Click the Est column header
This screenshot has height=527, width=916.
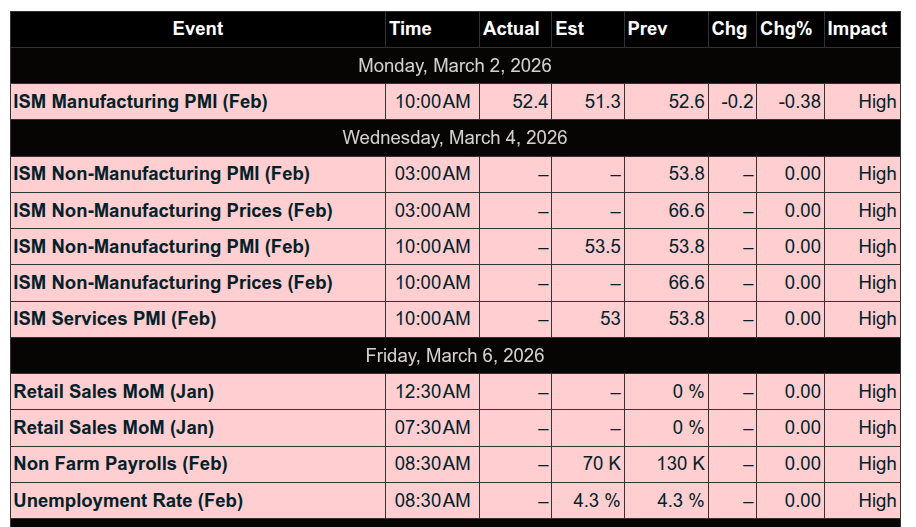[570, 29]
